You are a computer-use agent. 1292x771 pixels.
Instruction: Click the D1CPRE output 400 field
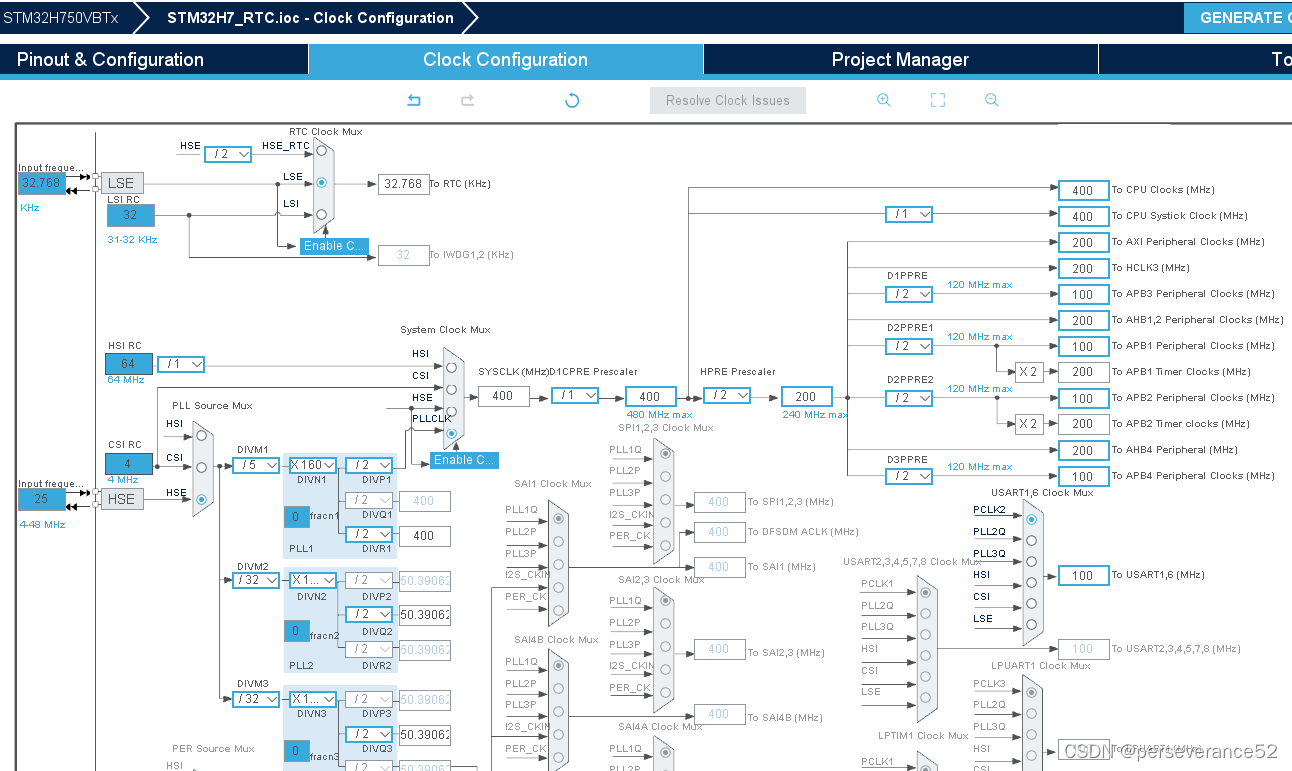click(650, 396)
